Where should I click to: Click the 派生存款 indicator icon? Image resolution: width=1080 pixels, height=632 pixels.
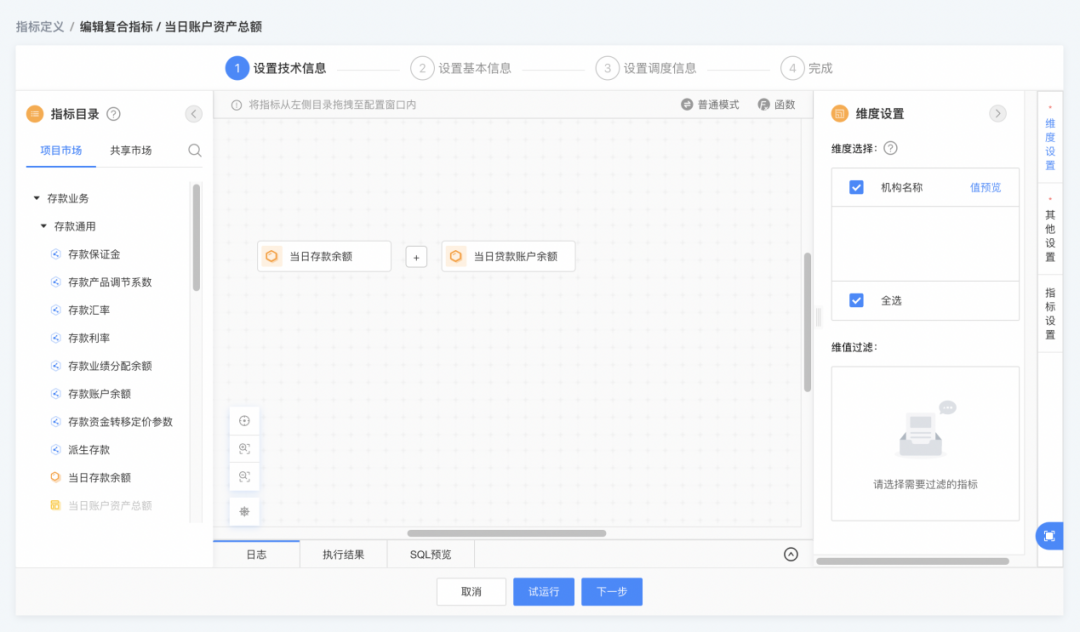point(56,450)
